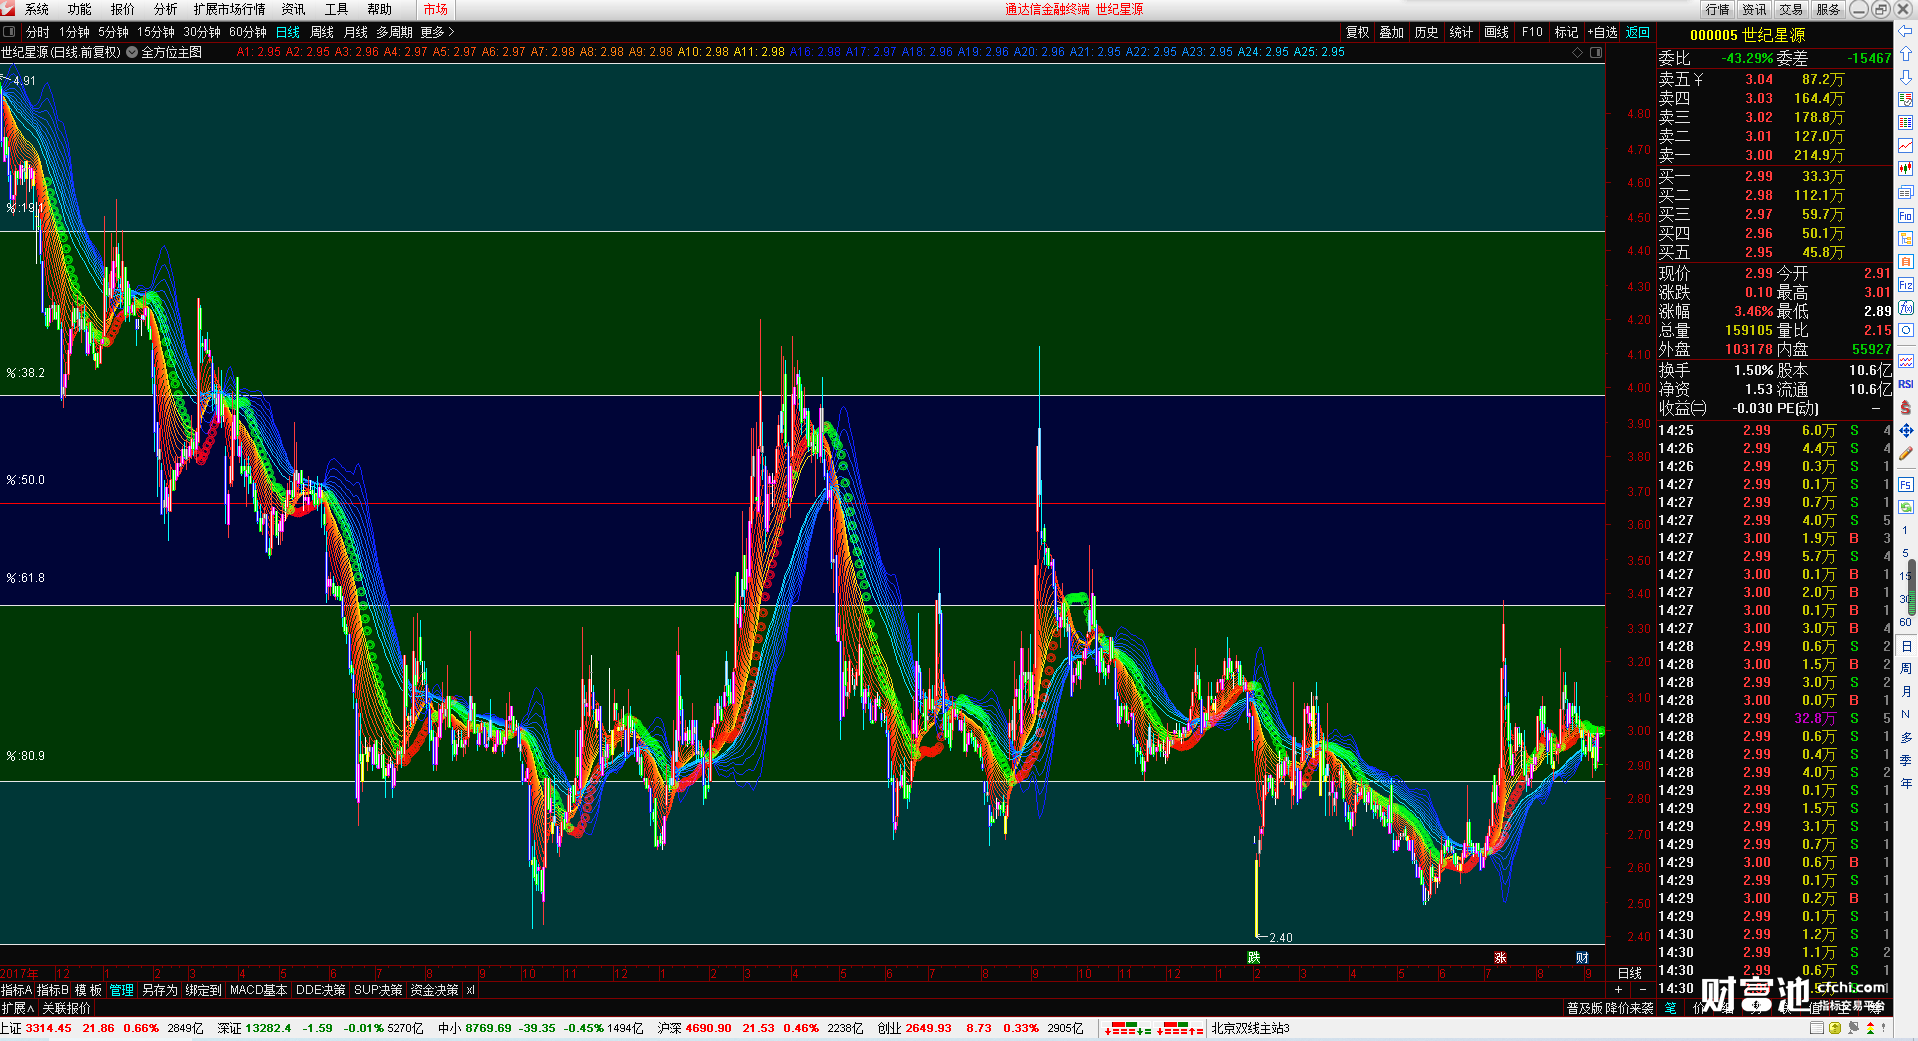The width and height of the screenshot is (1918, 1041).
Task: Open the line chart icon in right sidebar
Action: click(1905, 146)
